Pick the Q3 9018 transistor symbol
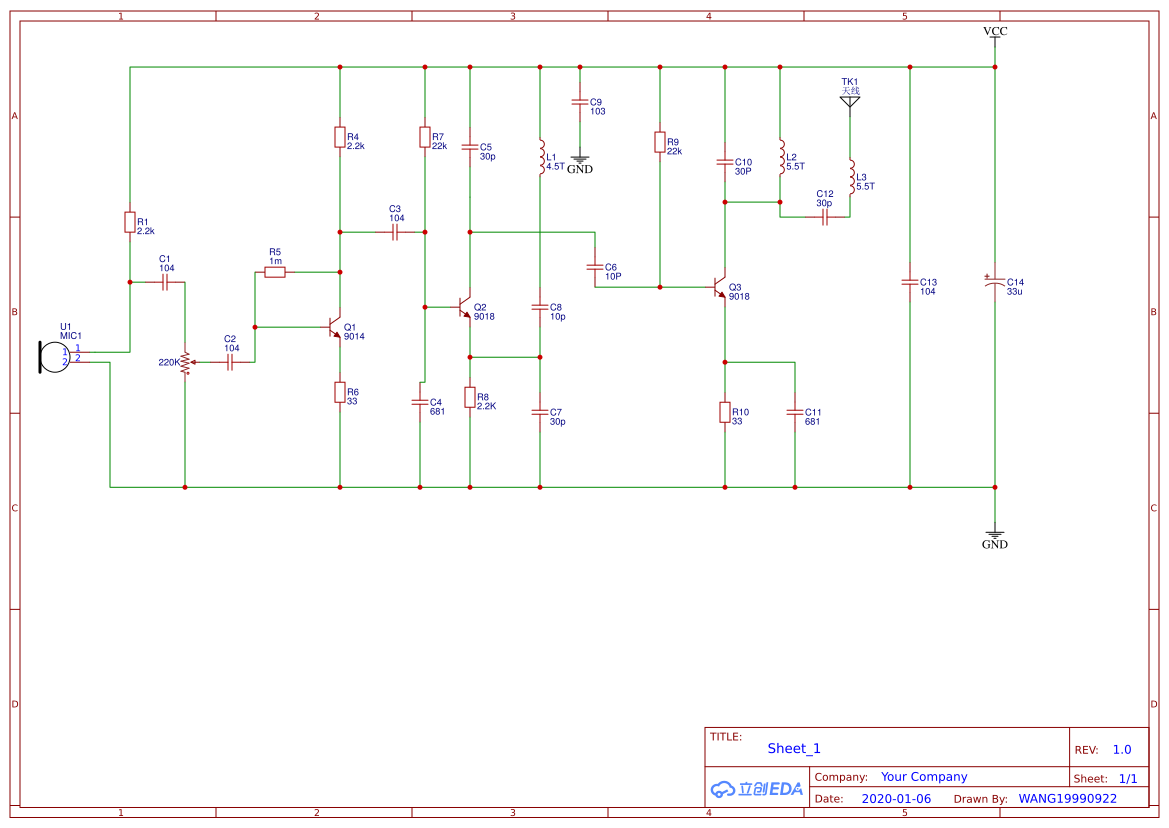The width and height of the screenshot is (1169, 828). (719, 287)
